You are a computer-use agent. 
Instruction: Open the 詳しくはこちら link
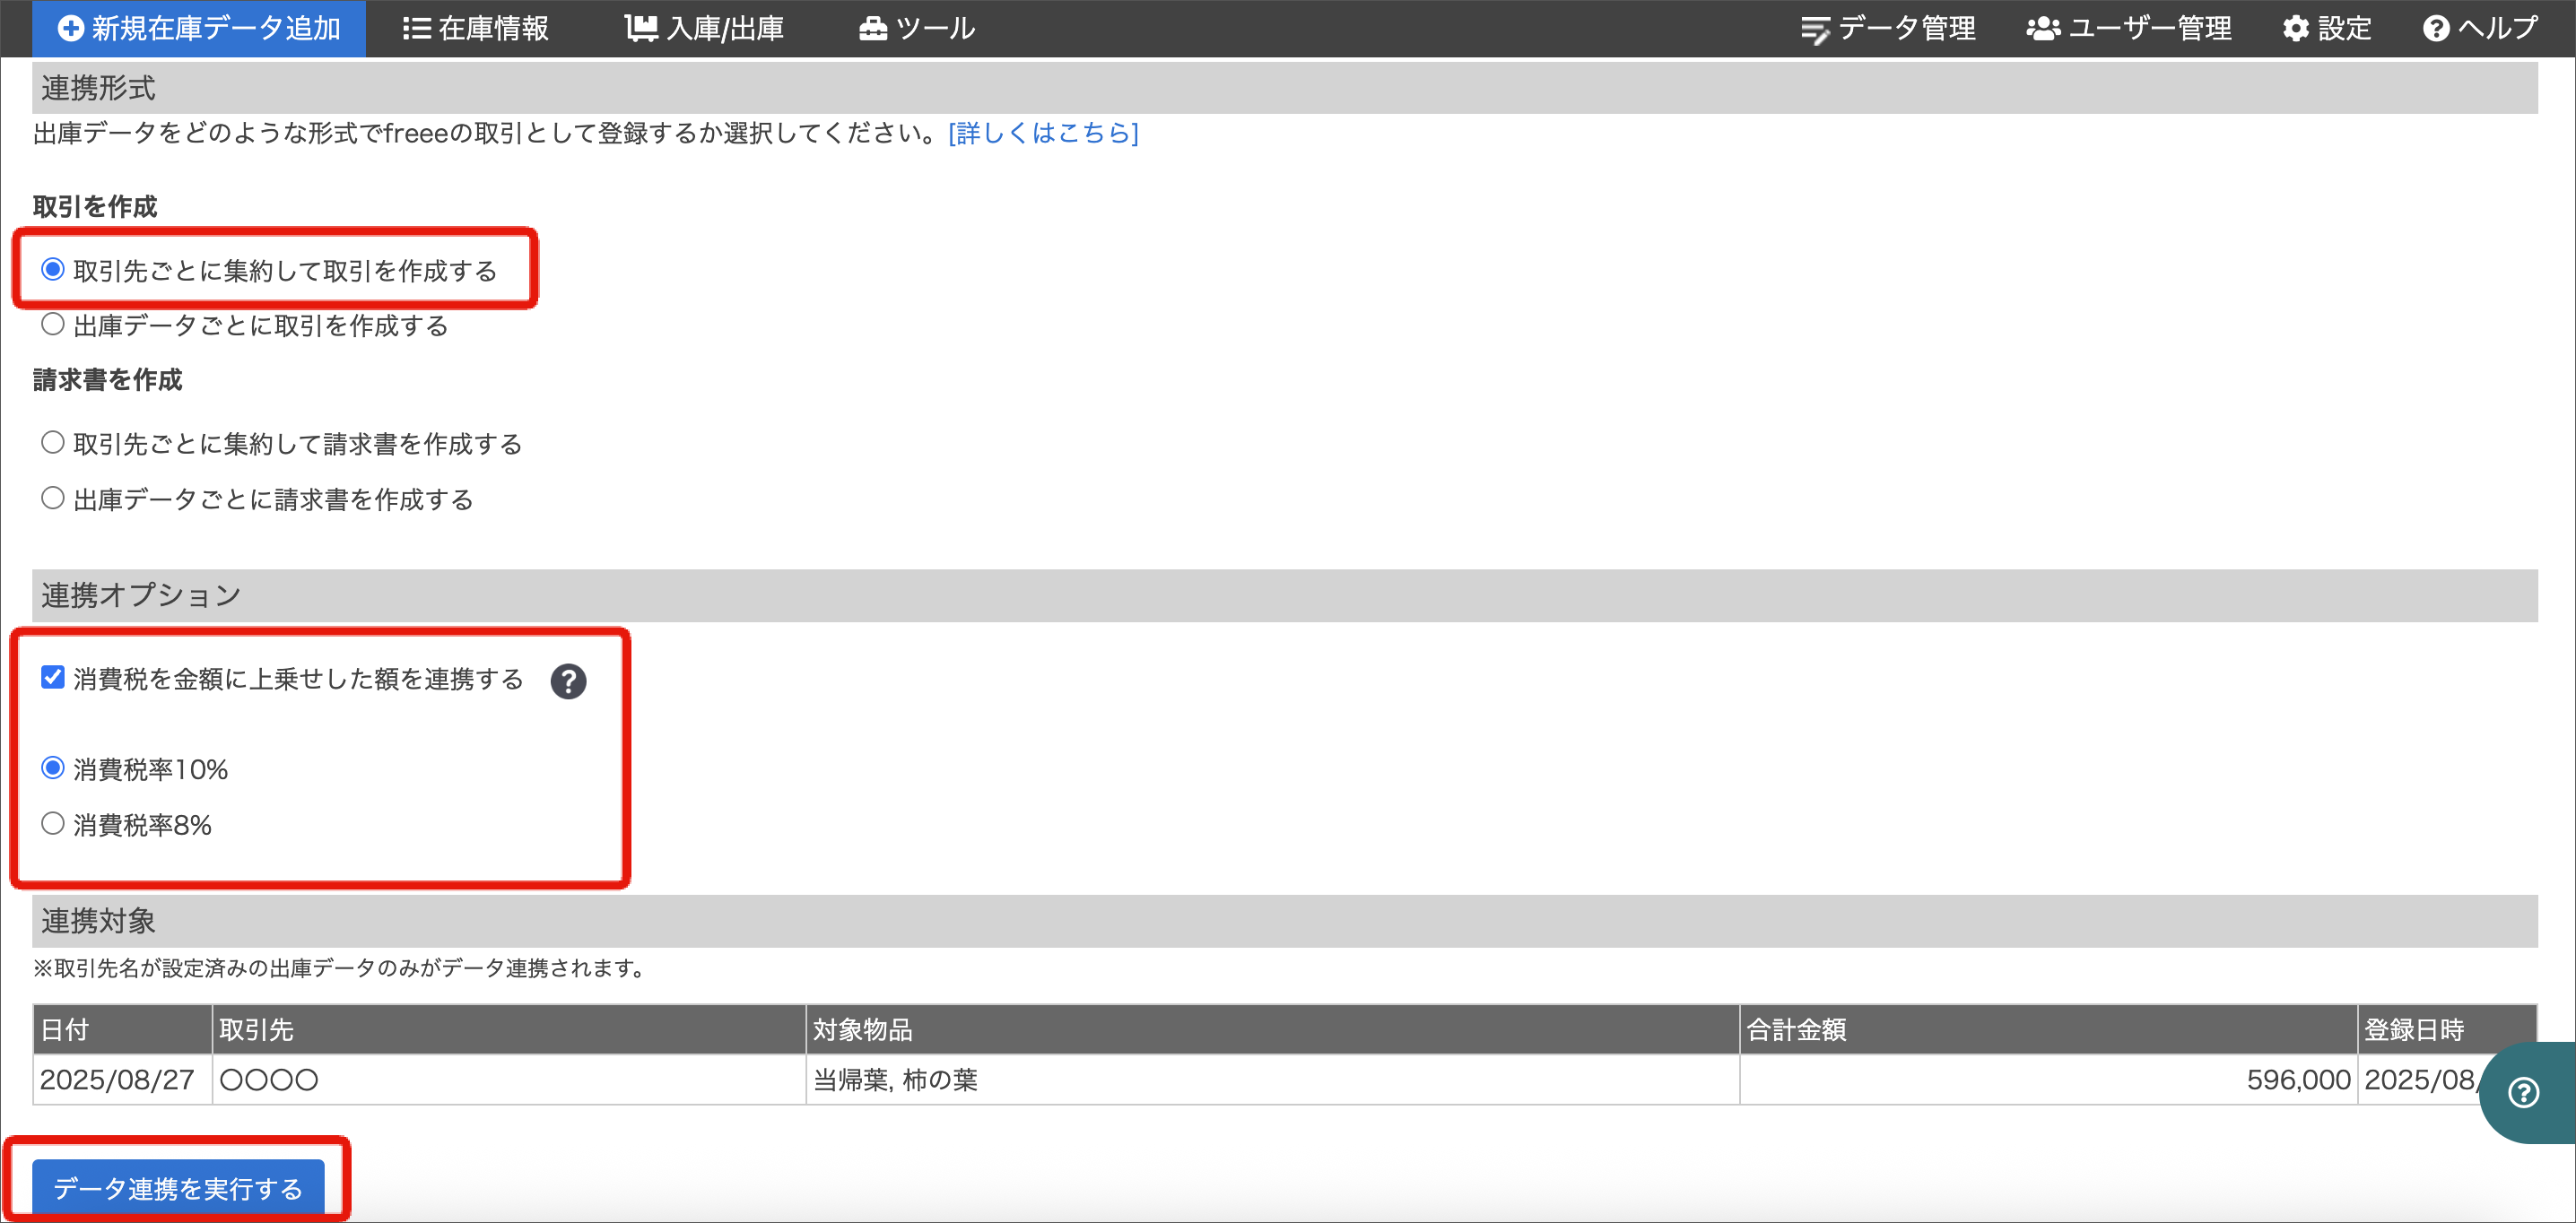(1043, 133)
